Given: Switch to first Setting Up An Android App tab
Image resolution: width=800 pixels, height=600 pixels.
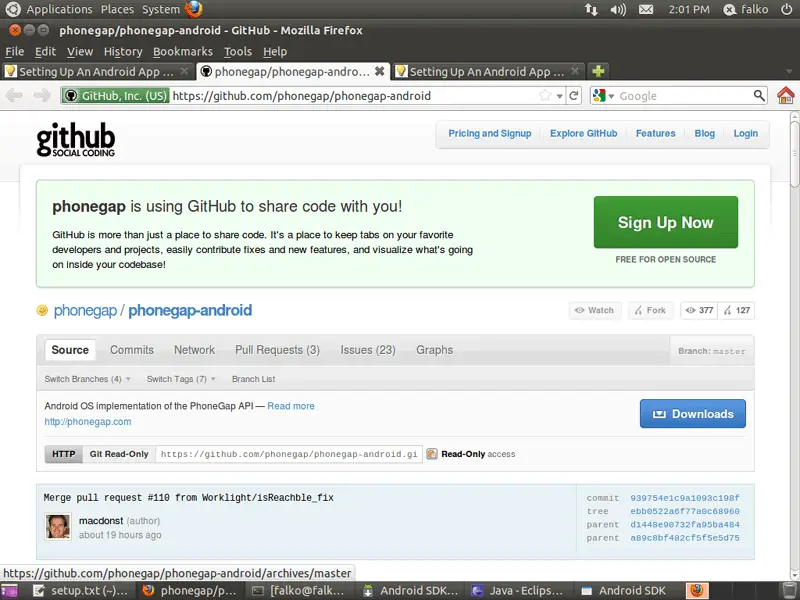Looking at the screenshot, I should click(x=97, y=71).
